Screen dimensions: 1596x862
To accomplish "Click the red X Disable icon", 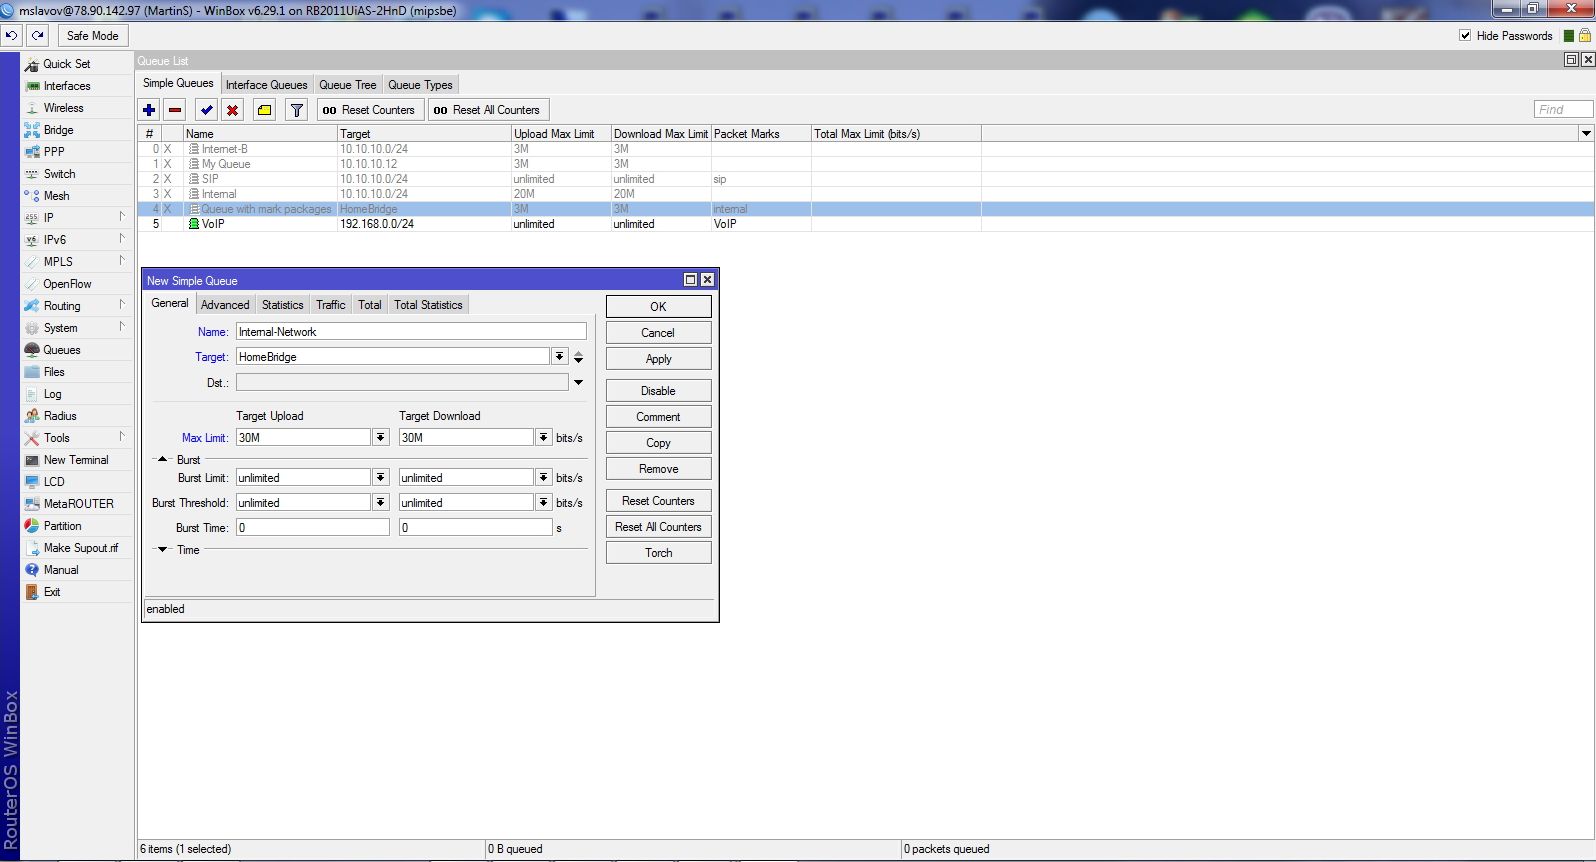I will [x=232, y=110].
